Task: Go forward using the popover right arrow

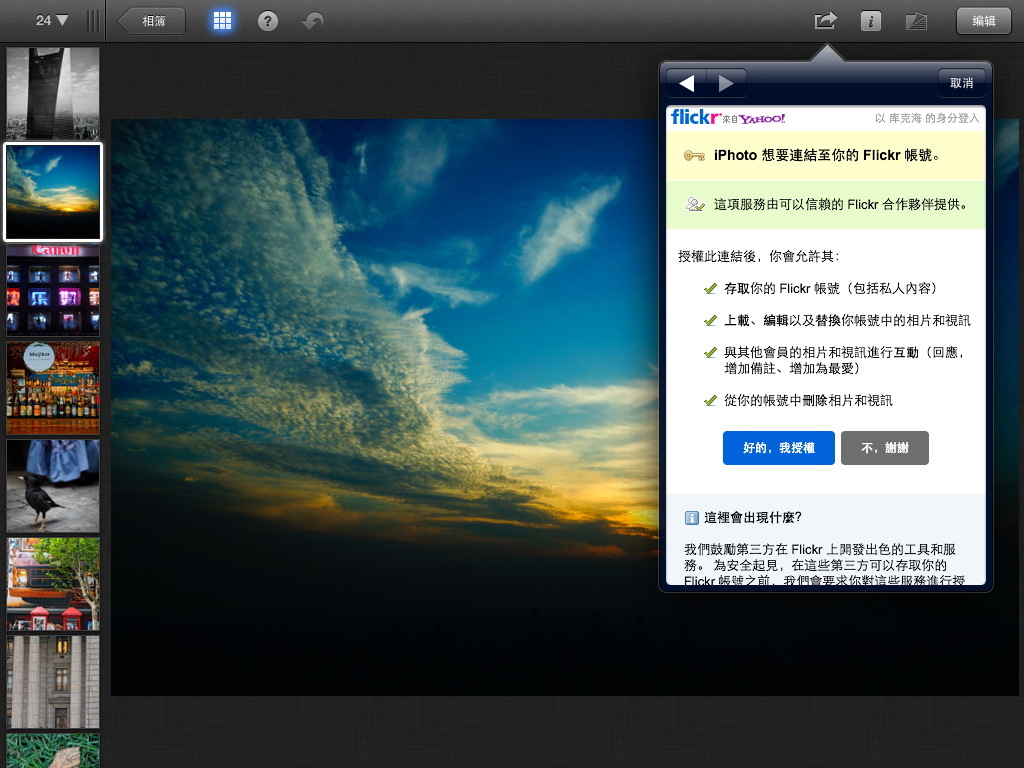Action: 725,82
